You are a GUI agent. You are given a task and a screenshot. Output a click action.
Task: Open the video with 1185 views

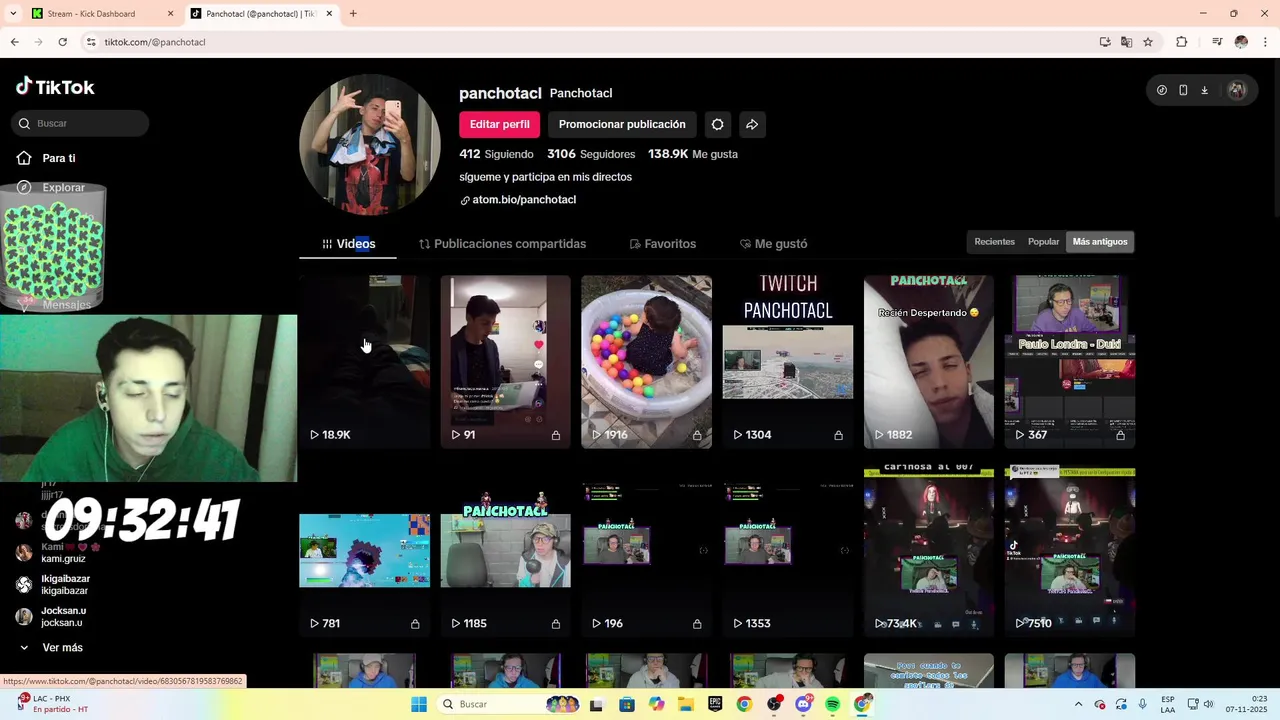[505, 551]
